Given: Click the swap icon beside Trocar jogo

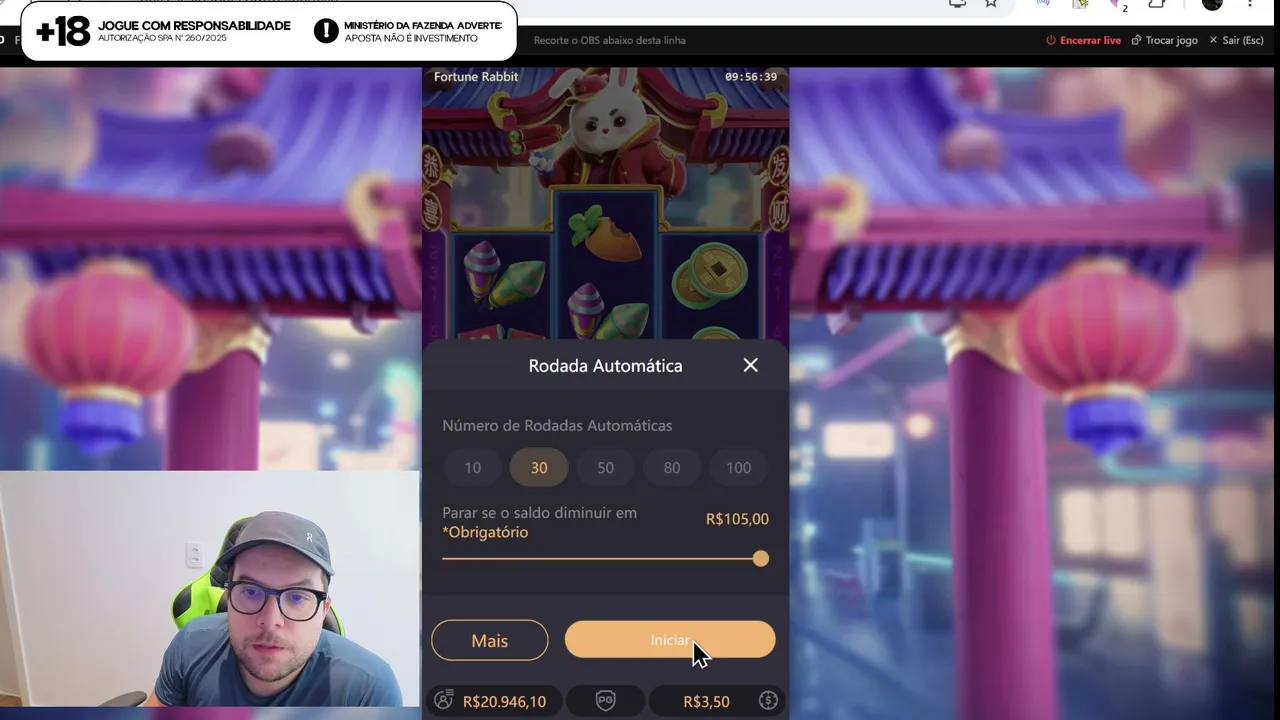Looking at the screenshot, I should (1137, 40).
